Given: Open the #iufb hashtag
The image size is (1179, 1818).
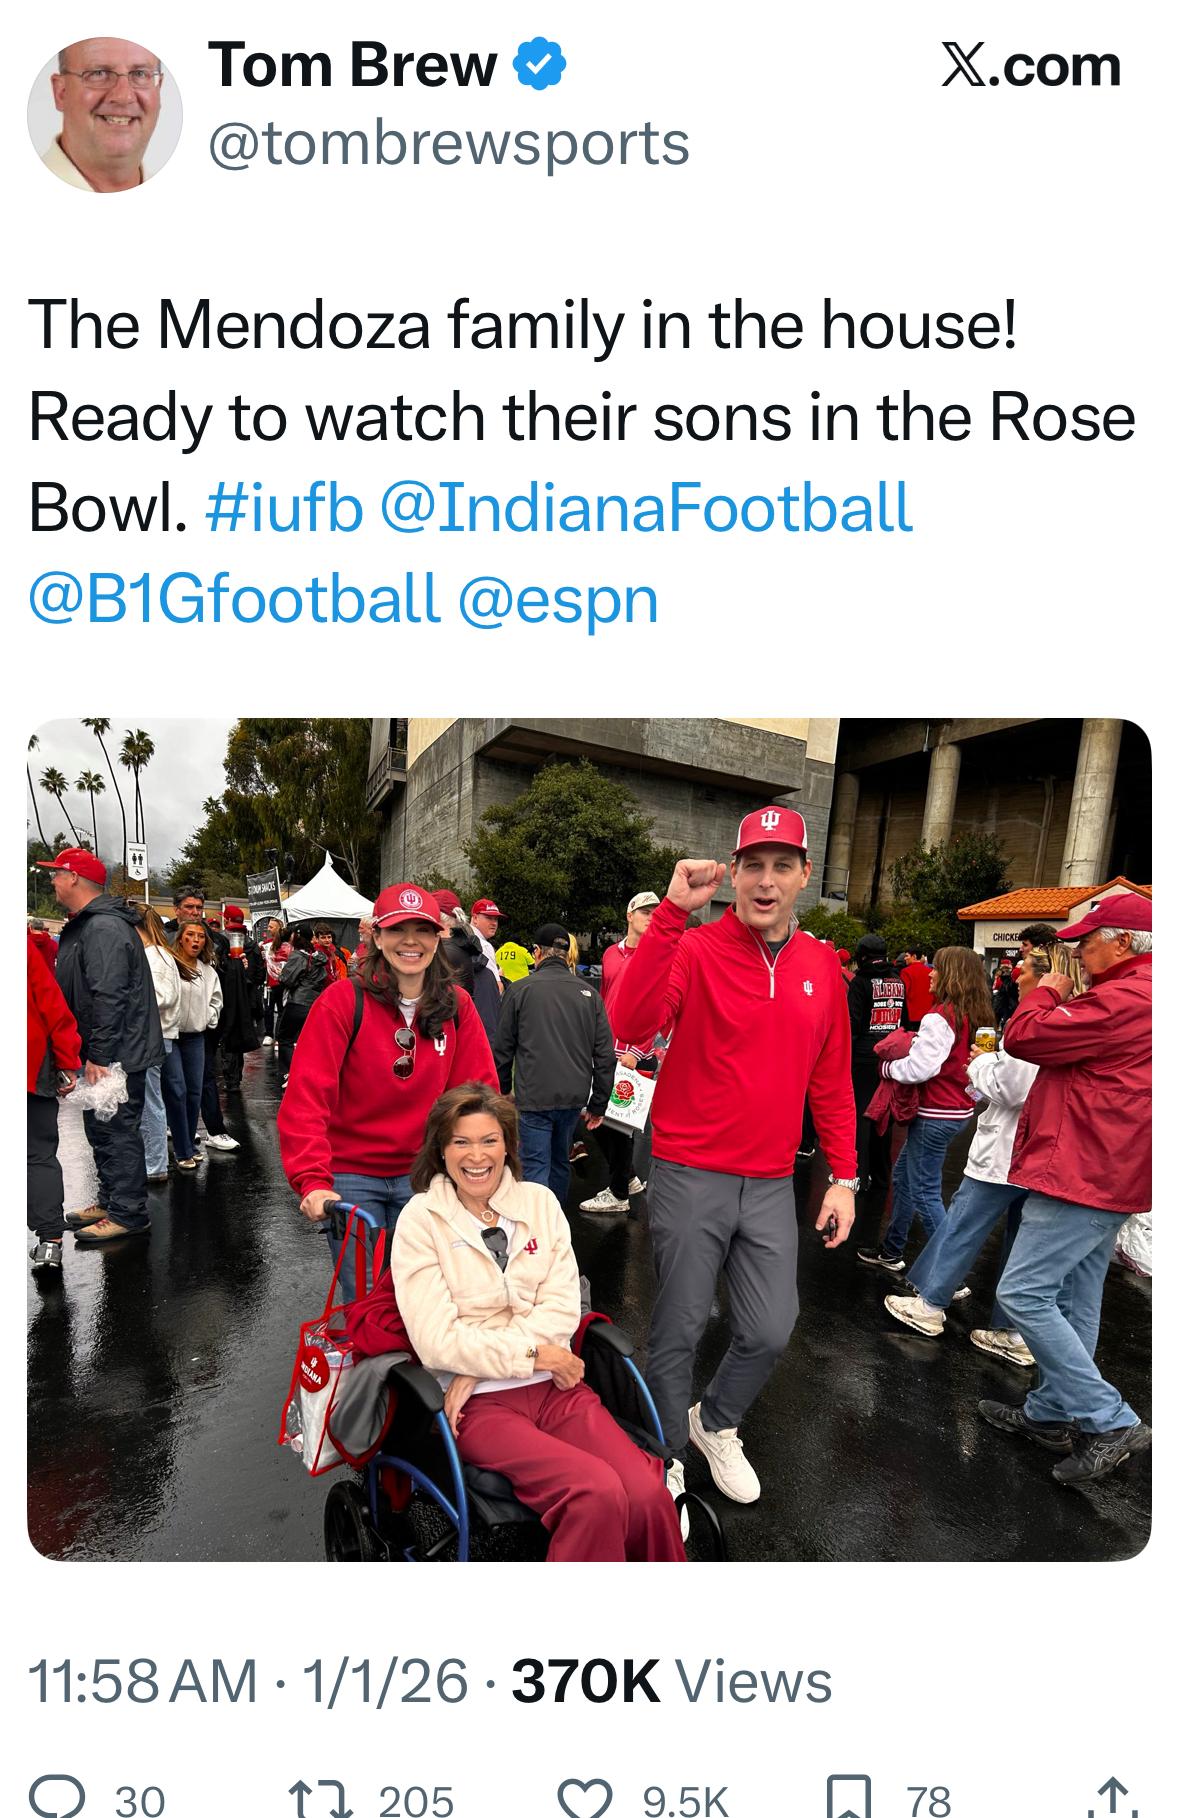Looking at the screenshot, I should 284,507.
